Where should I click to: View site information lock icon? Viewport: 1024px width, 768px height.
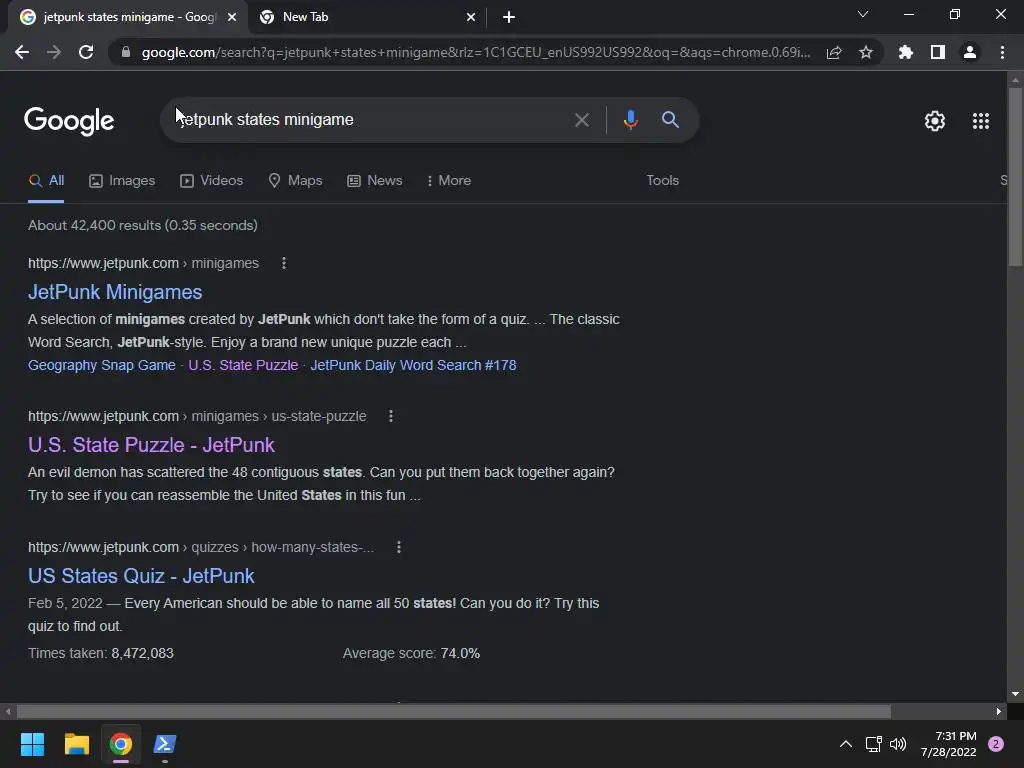[x=126, y=52]
